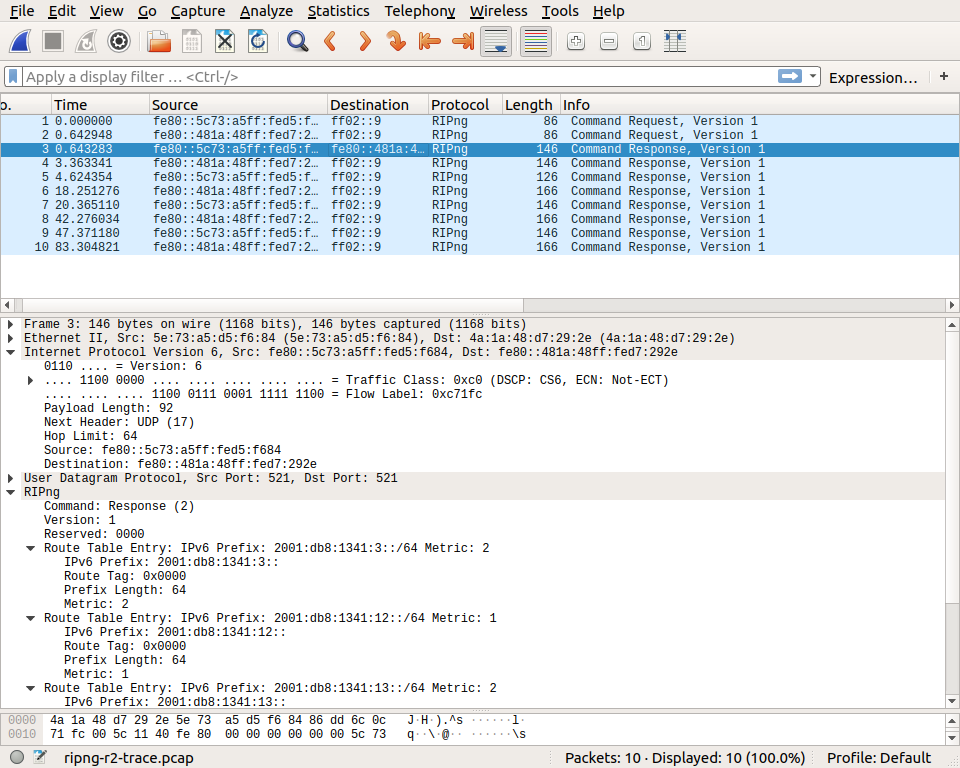Expand the Frame 3 details
The width and height of the screenshot is (960, 768).
tap(10, 324)
